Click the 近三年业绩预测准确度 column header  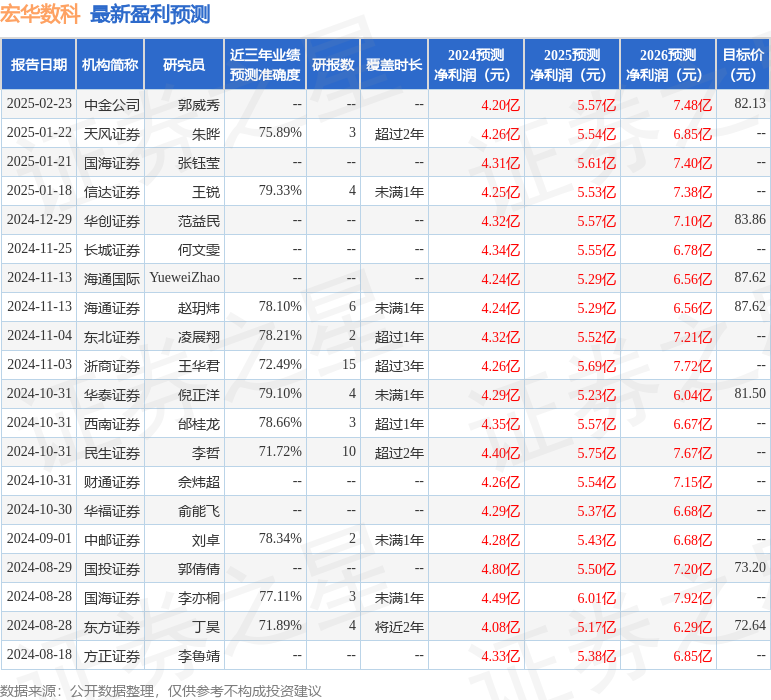[x=264, y=65]
